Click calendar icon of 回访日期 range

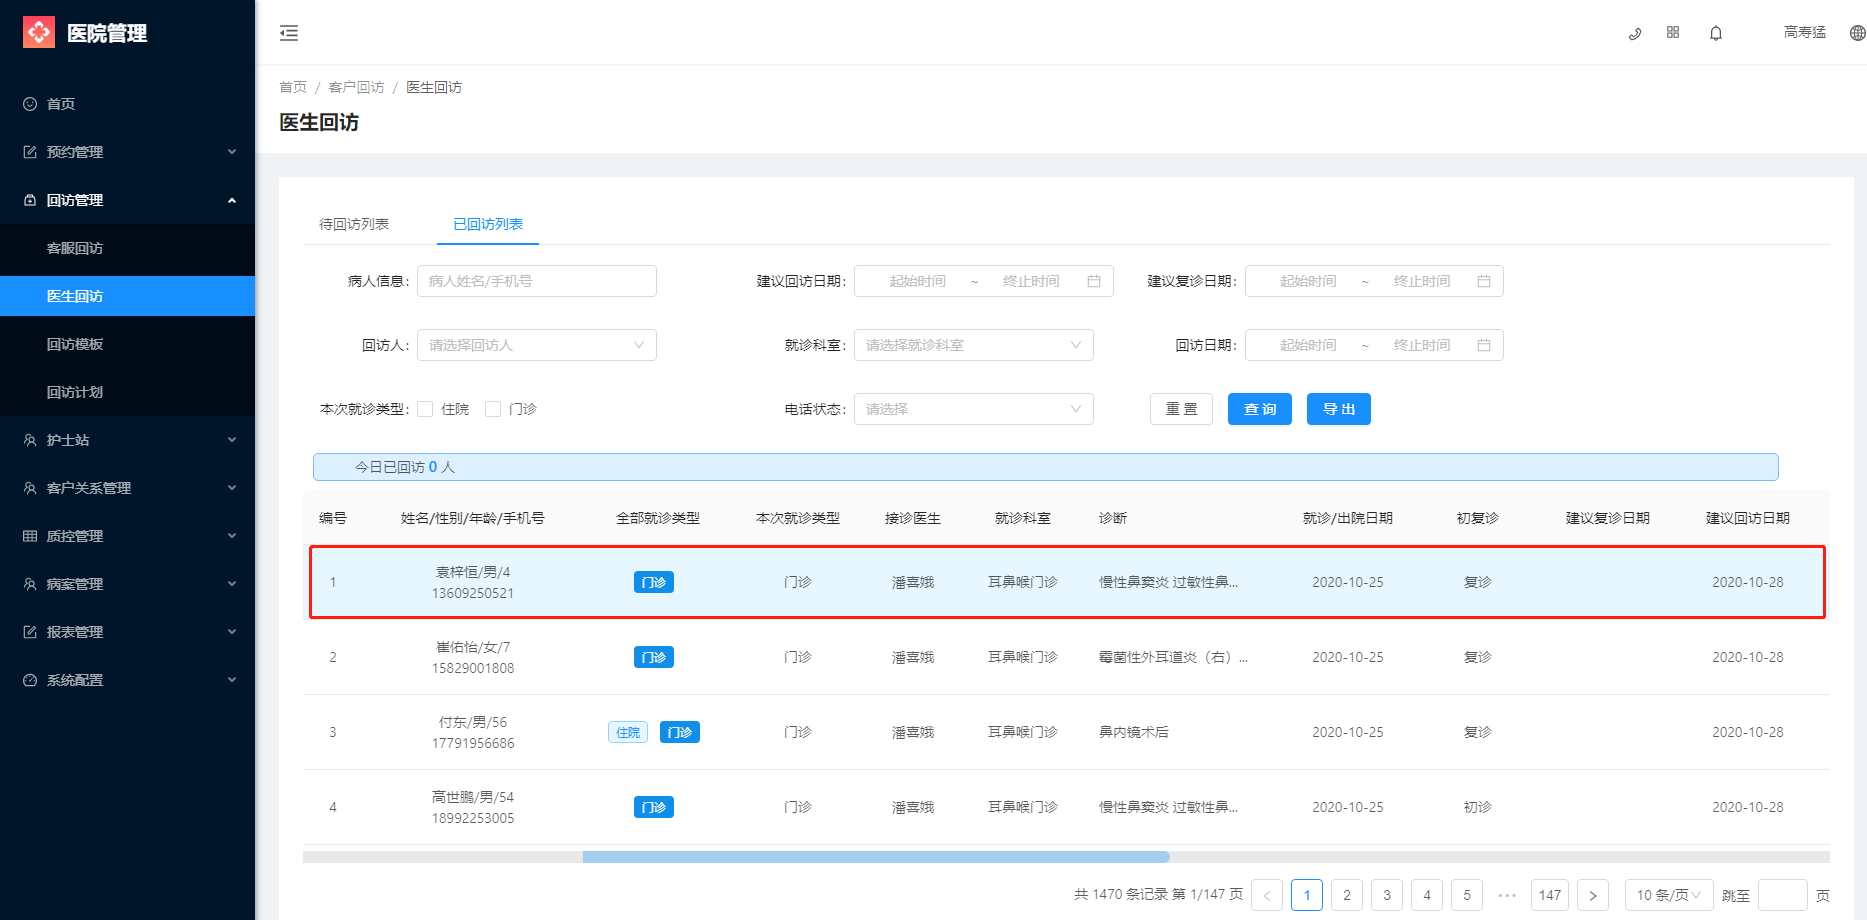point(1484,345)
